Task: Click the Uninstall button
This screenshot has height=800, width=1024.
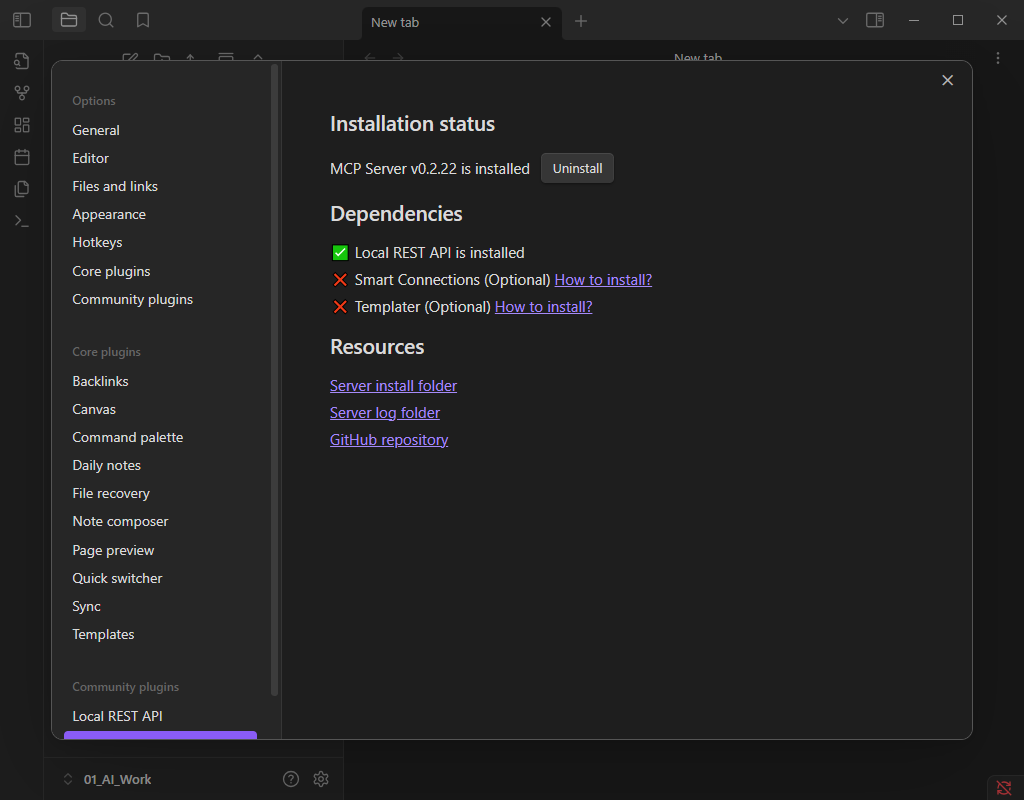Action: [x=577, y=168]
